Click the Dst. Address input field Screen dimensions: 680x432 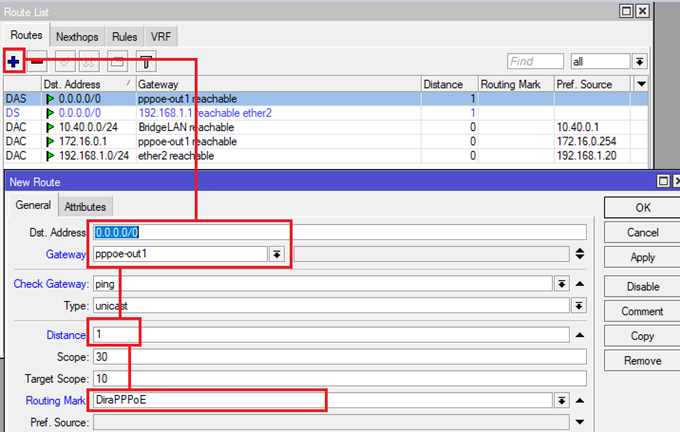(338, 232)
